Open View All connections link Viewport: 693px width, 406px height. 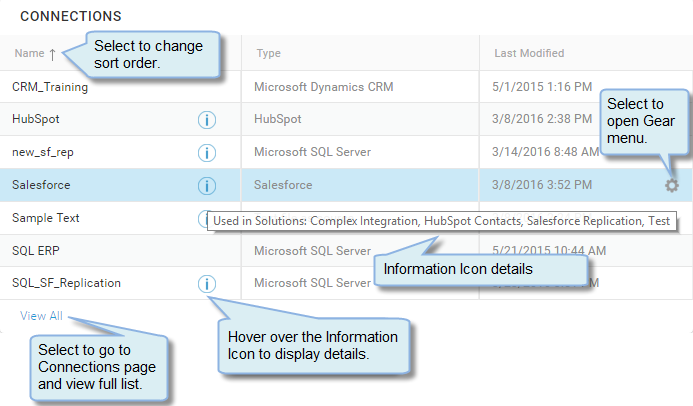[42, 316]
